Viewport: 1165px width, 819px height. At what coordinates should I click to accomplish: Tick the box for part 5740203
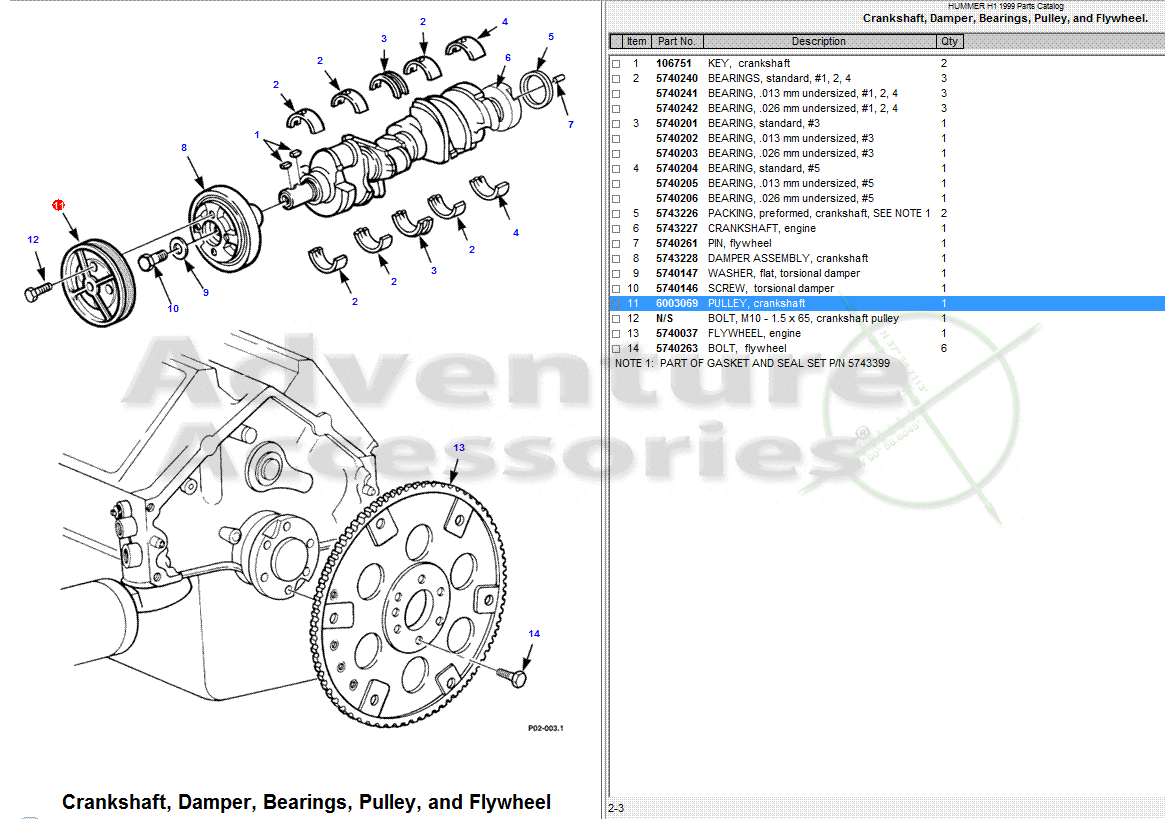(616, 154)
